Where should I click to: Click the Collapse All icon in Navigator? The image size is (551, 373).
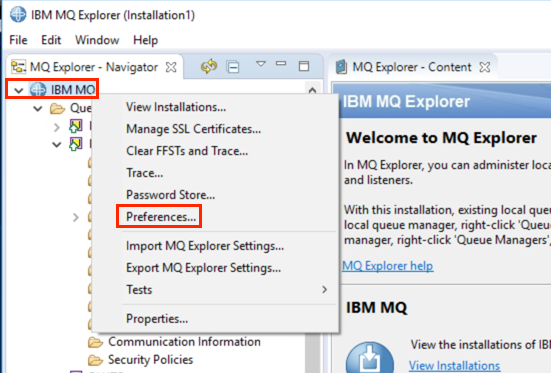click(x=233, y=66)
